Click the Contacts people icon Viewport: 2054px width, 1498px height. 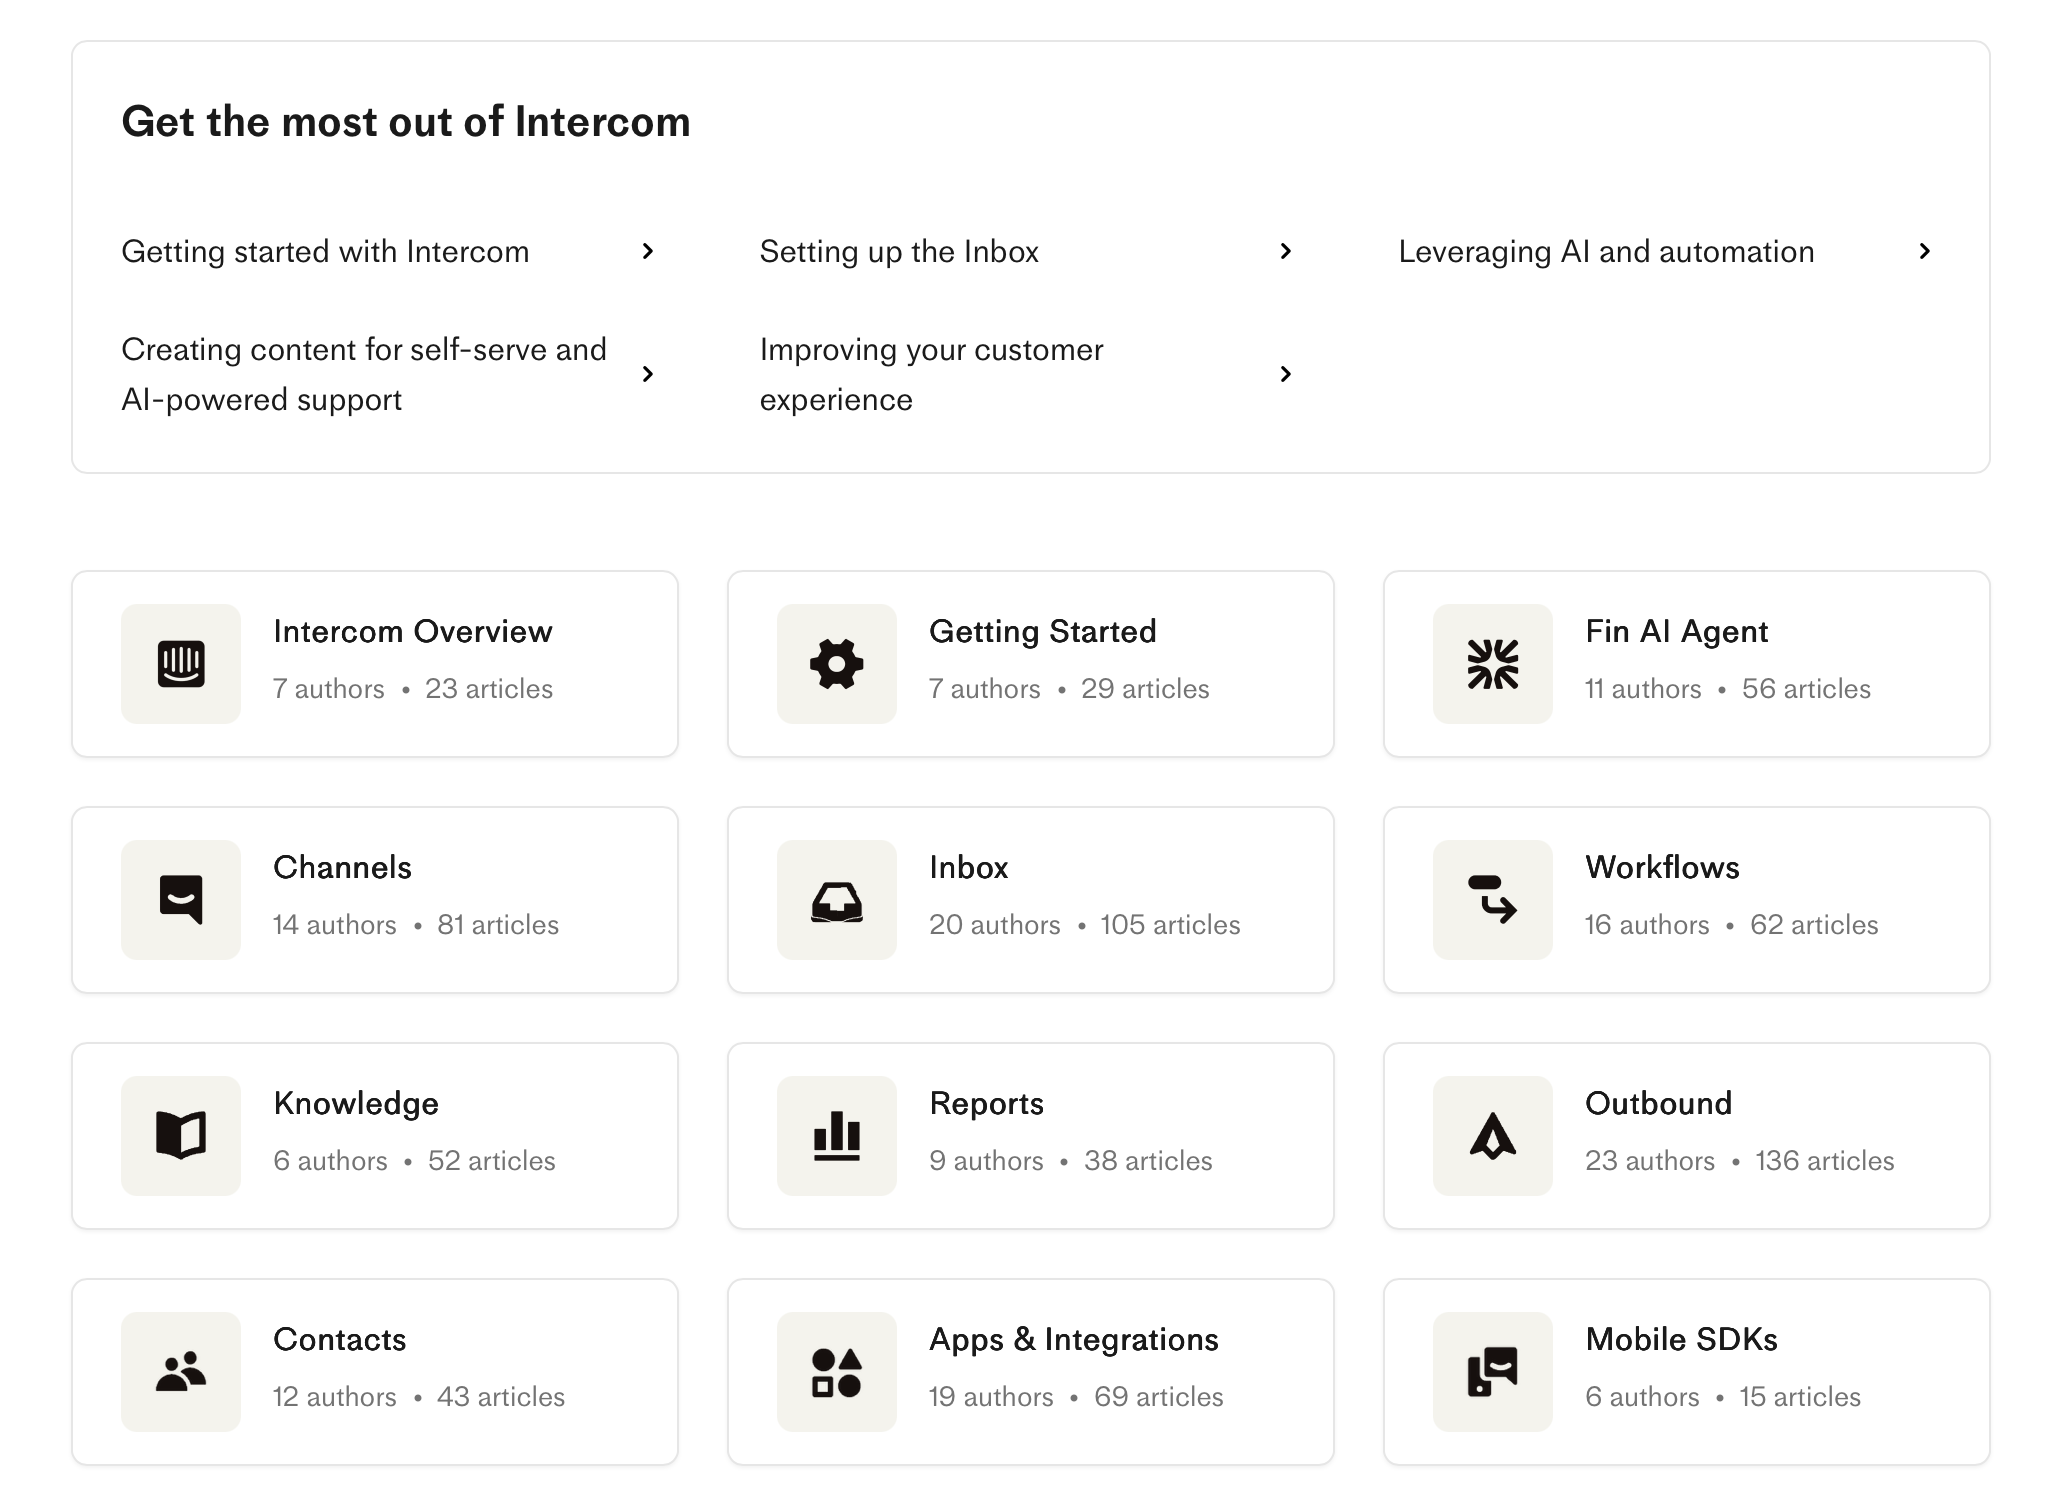tap(181, 1372)
